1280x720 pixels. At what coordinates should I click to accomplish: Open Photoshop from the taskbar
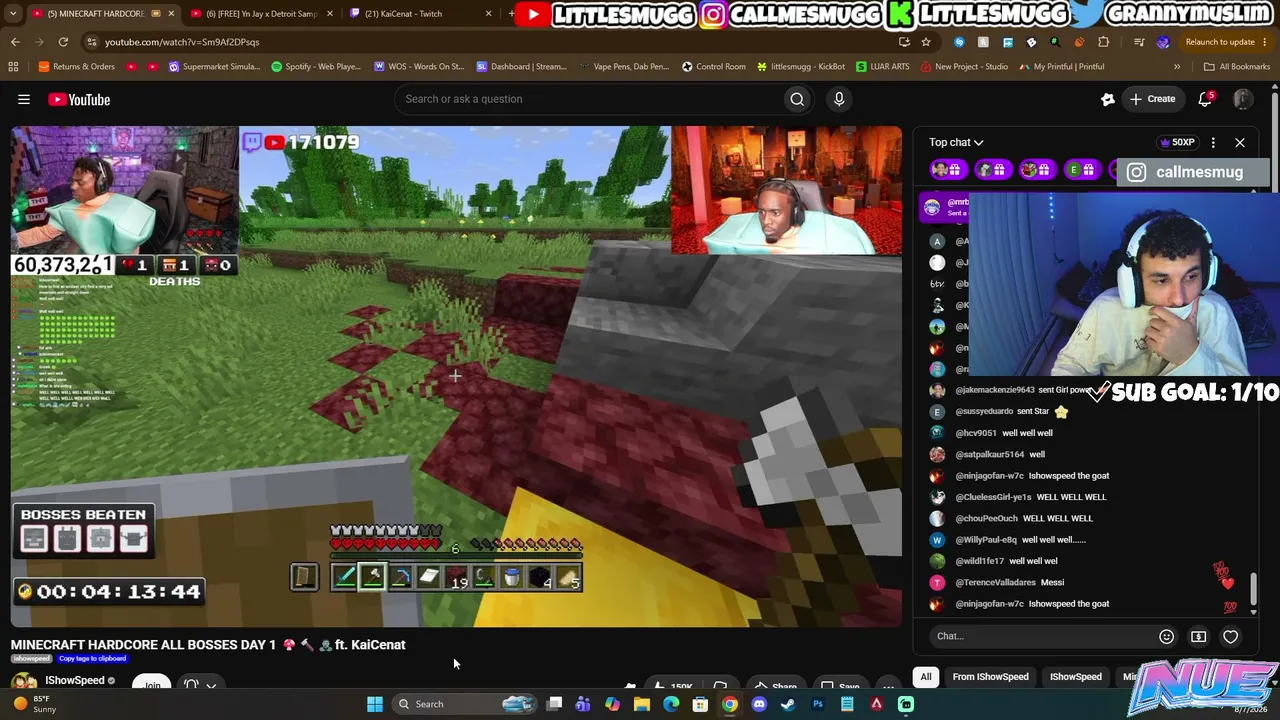point(818,704)
